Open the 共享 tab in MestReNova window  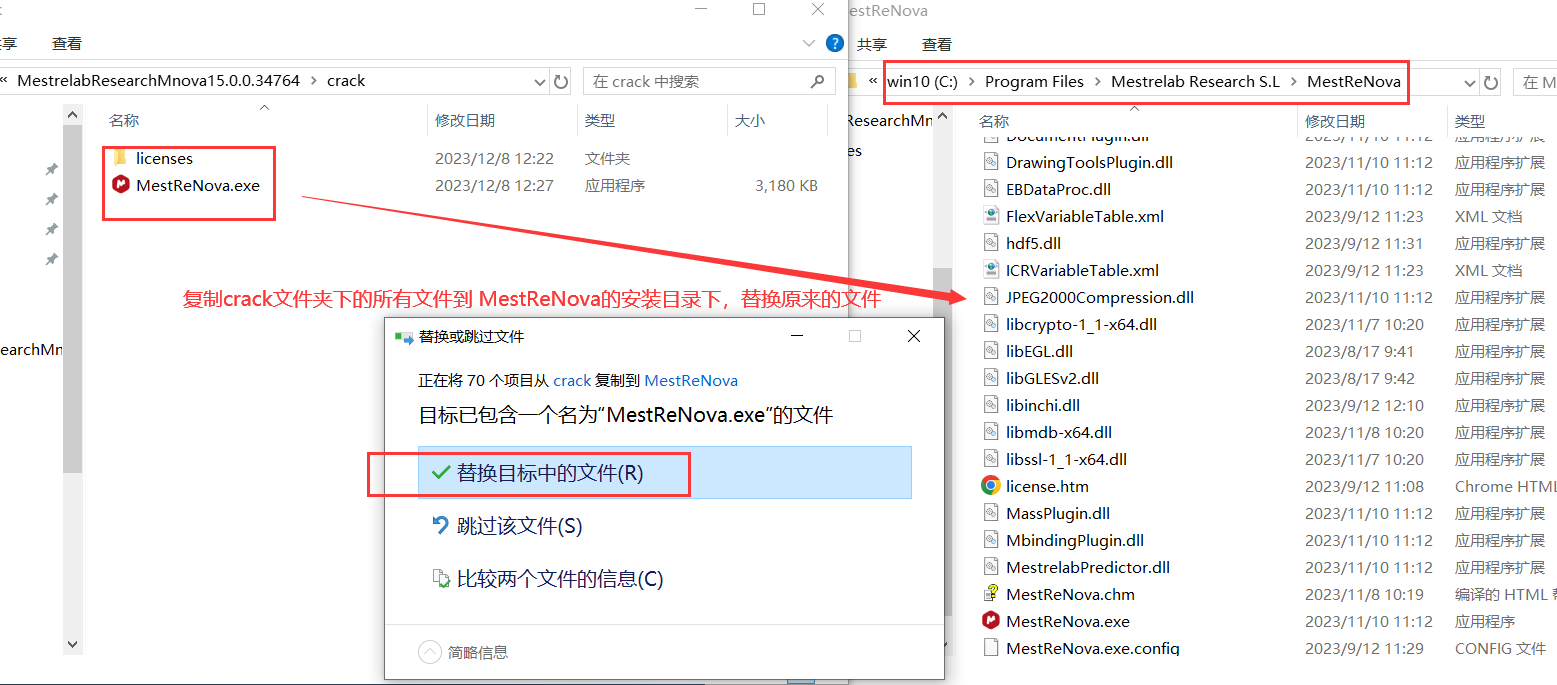(x=872, y=45)
